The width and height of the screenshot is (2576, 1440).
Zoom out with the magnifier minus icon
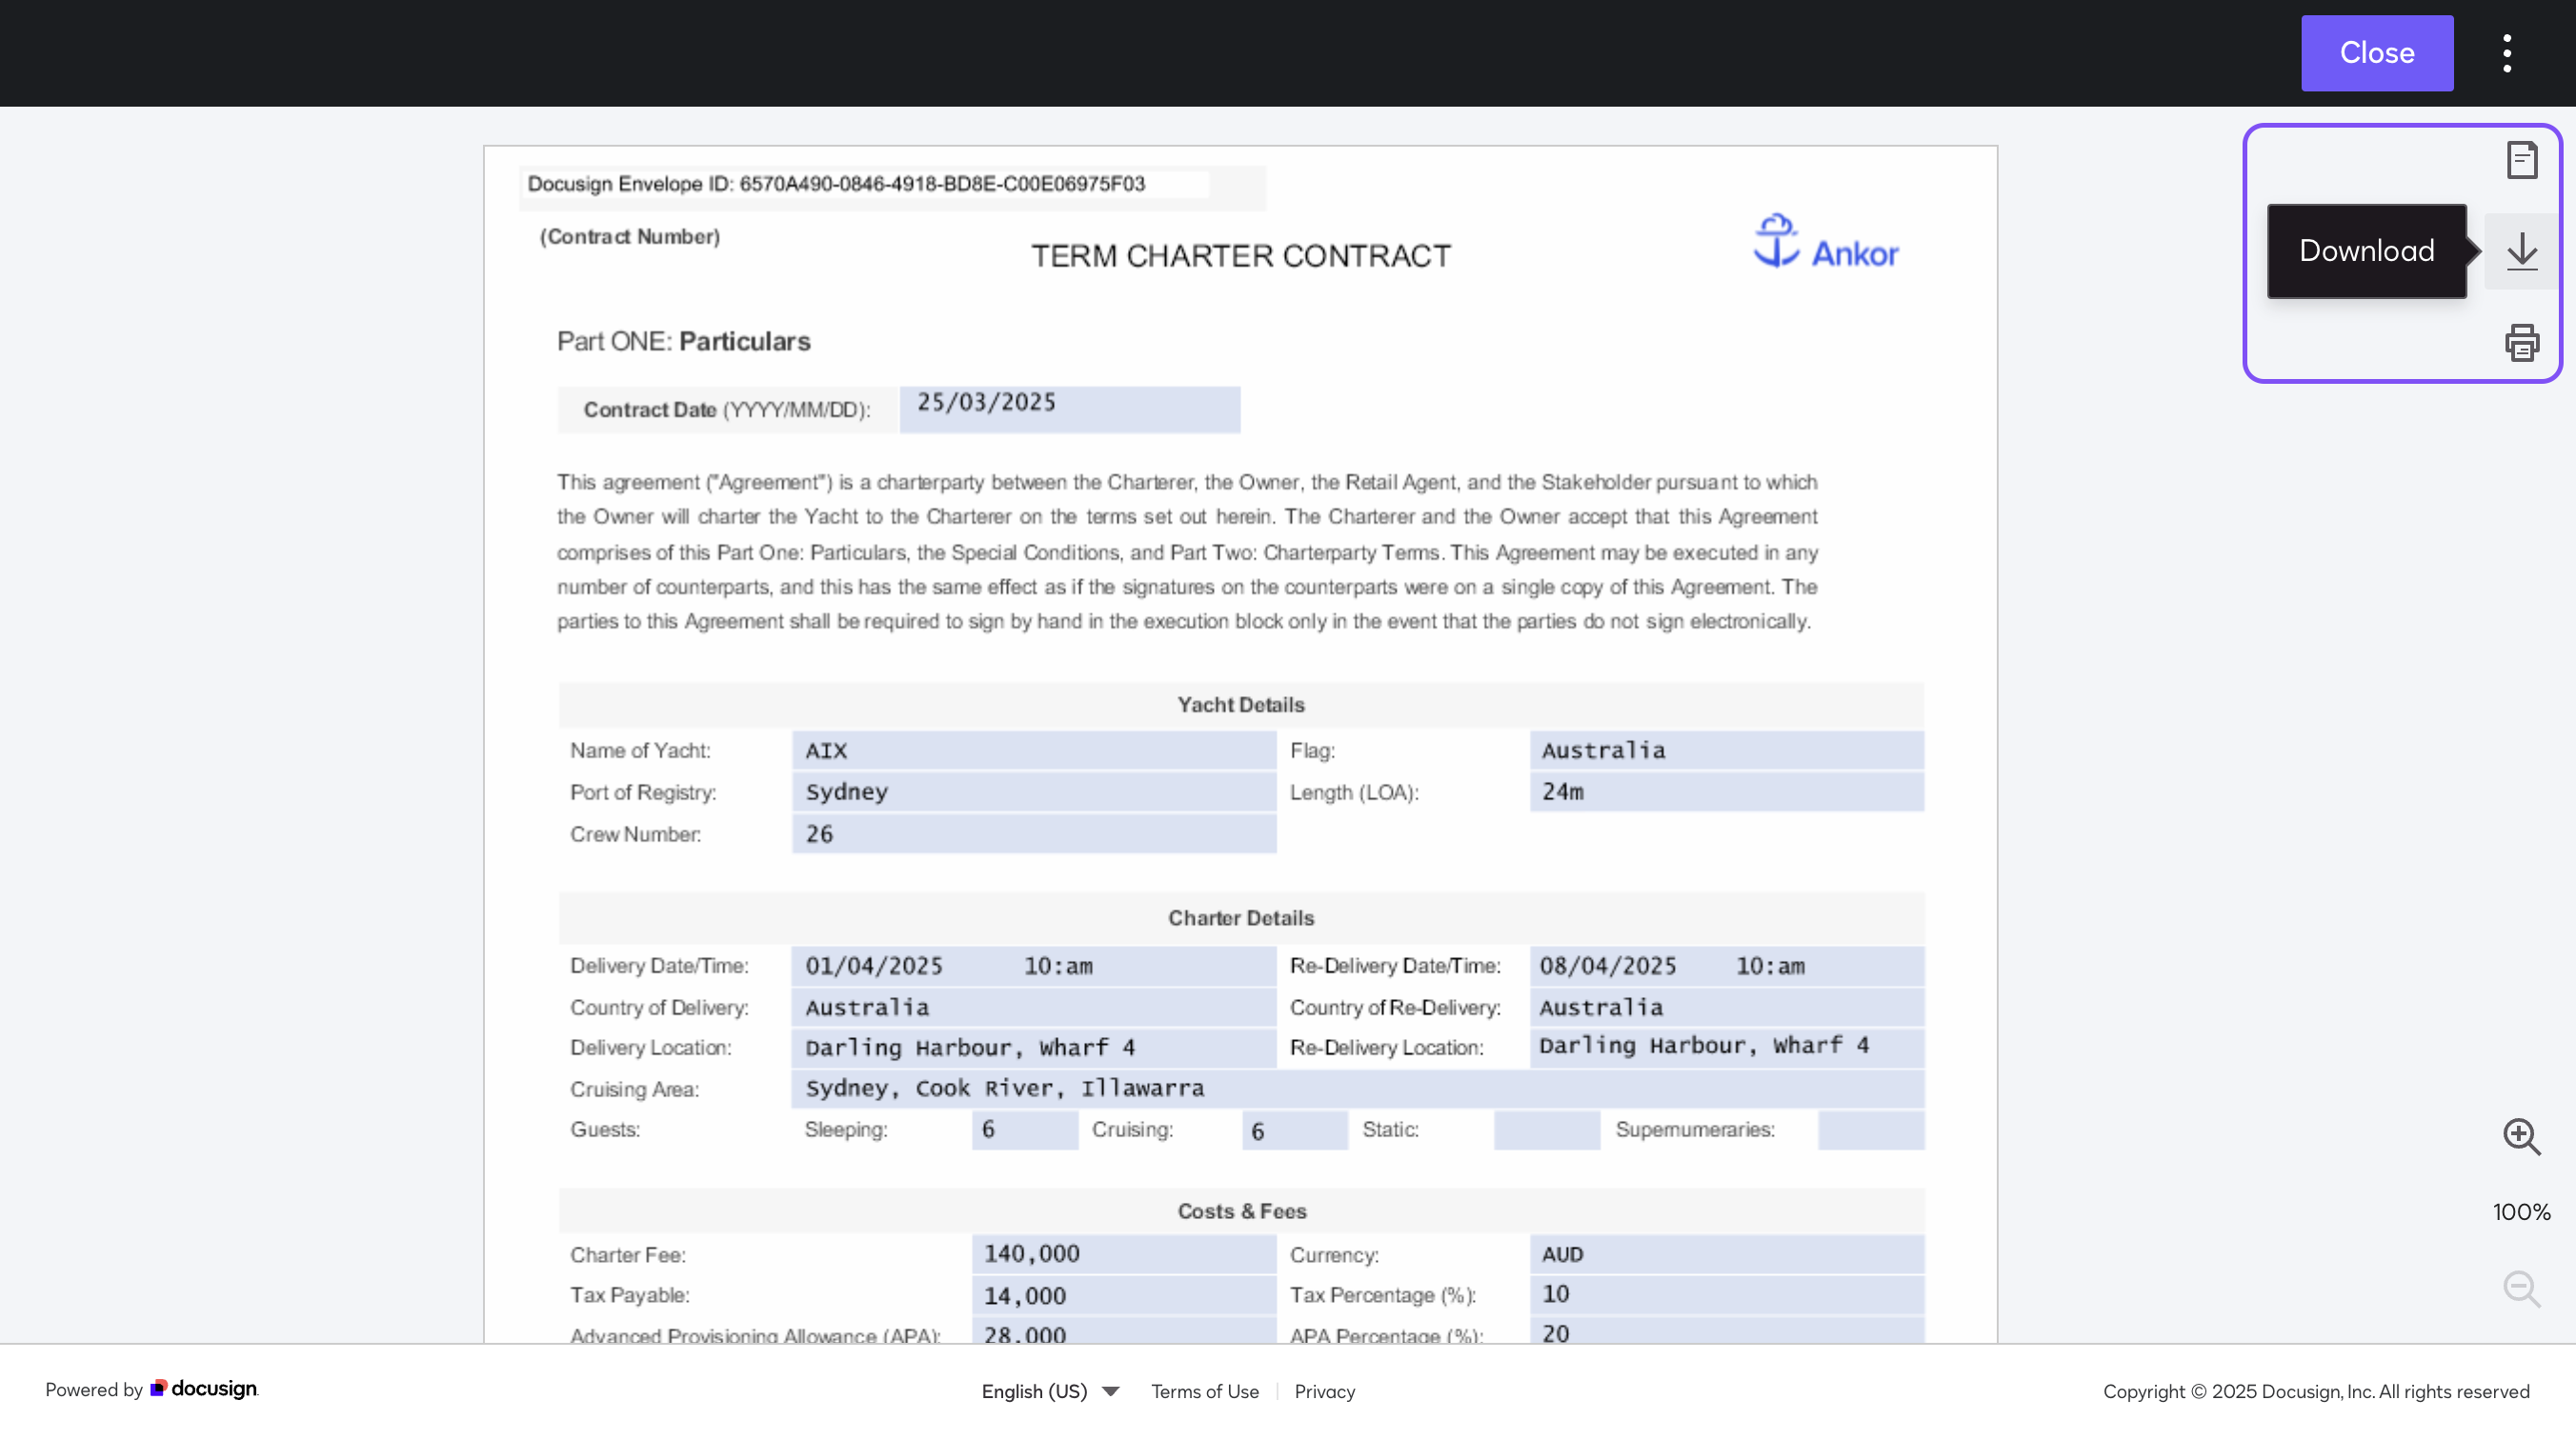click(2521, 1288)
